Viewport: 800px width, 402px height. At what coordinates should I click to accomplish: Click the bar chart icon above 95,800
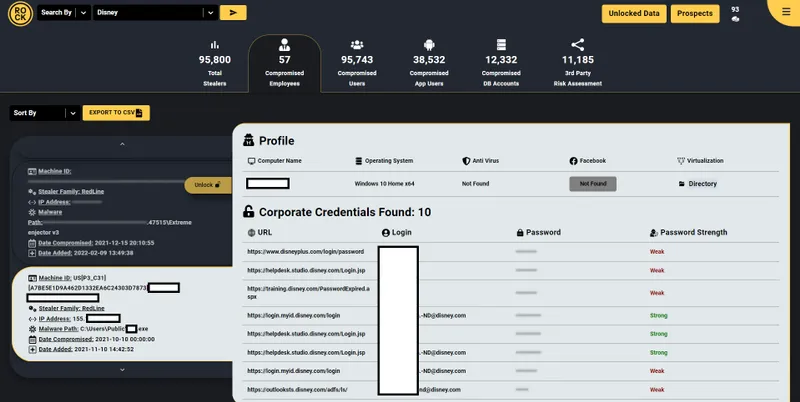point(215,45)
